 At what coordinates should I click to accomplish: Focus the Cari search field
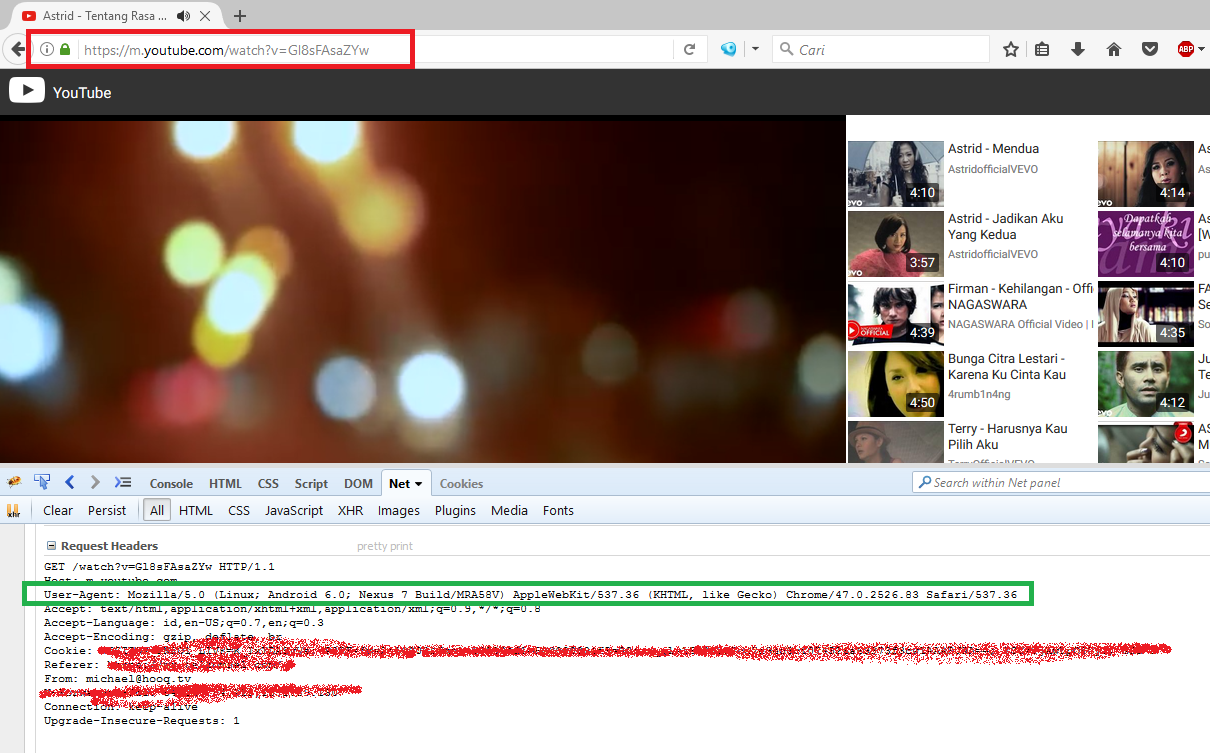(881, 49)
